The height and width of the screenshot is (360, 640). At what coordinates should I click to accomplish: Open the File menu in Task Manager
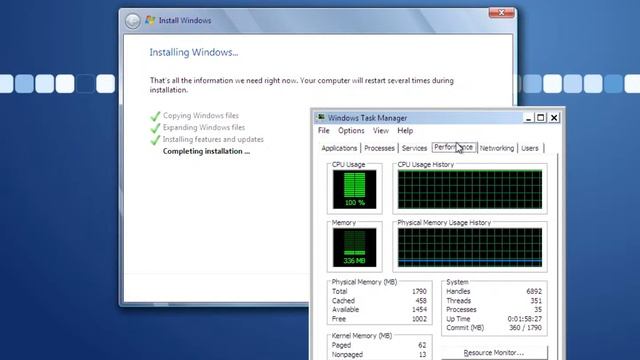tap(324, 131)
